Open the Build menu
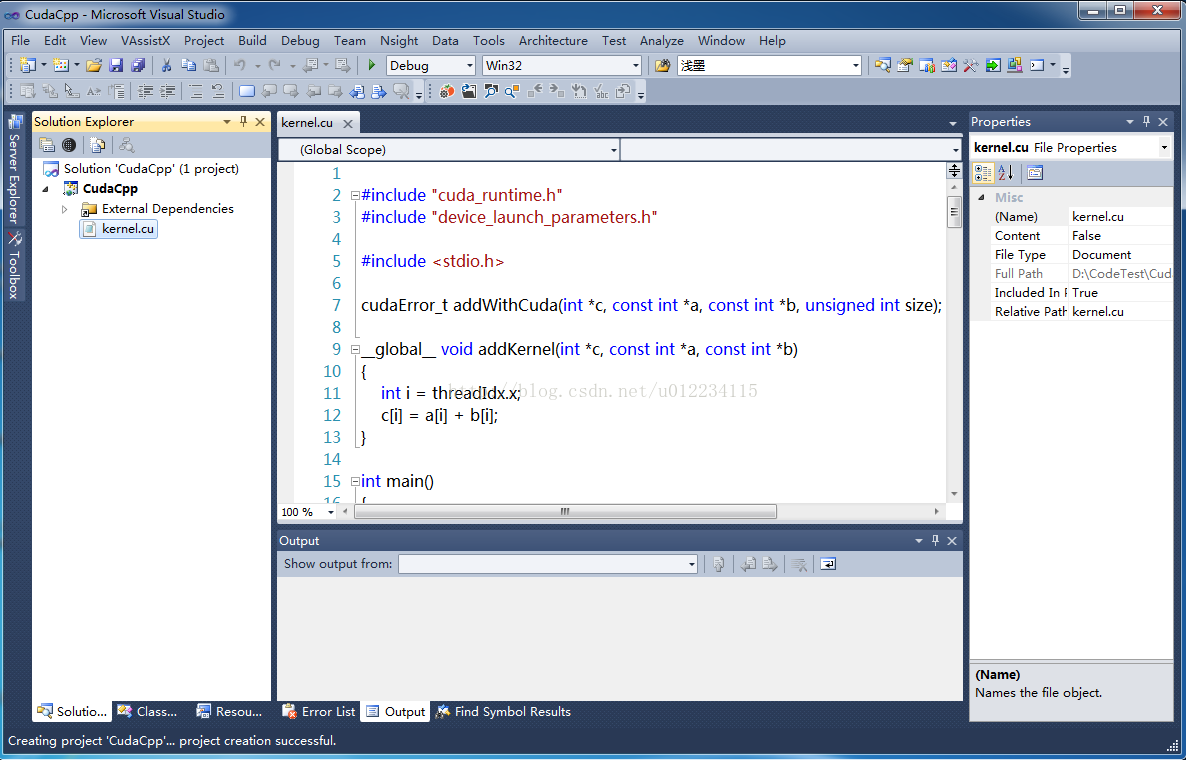The width and height of the screenshot is (1186, 760). [252, 41]
